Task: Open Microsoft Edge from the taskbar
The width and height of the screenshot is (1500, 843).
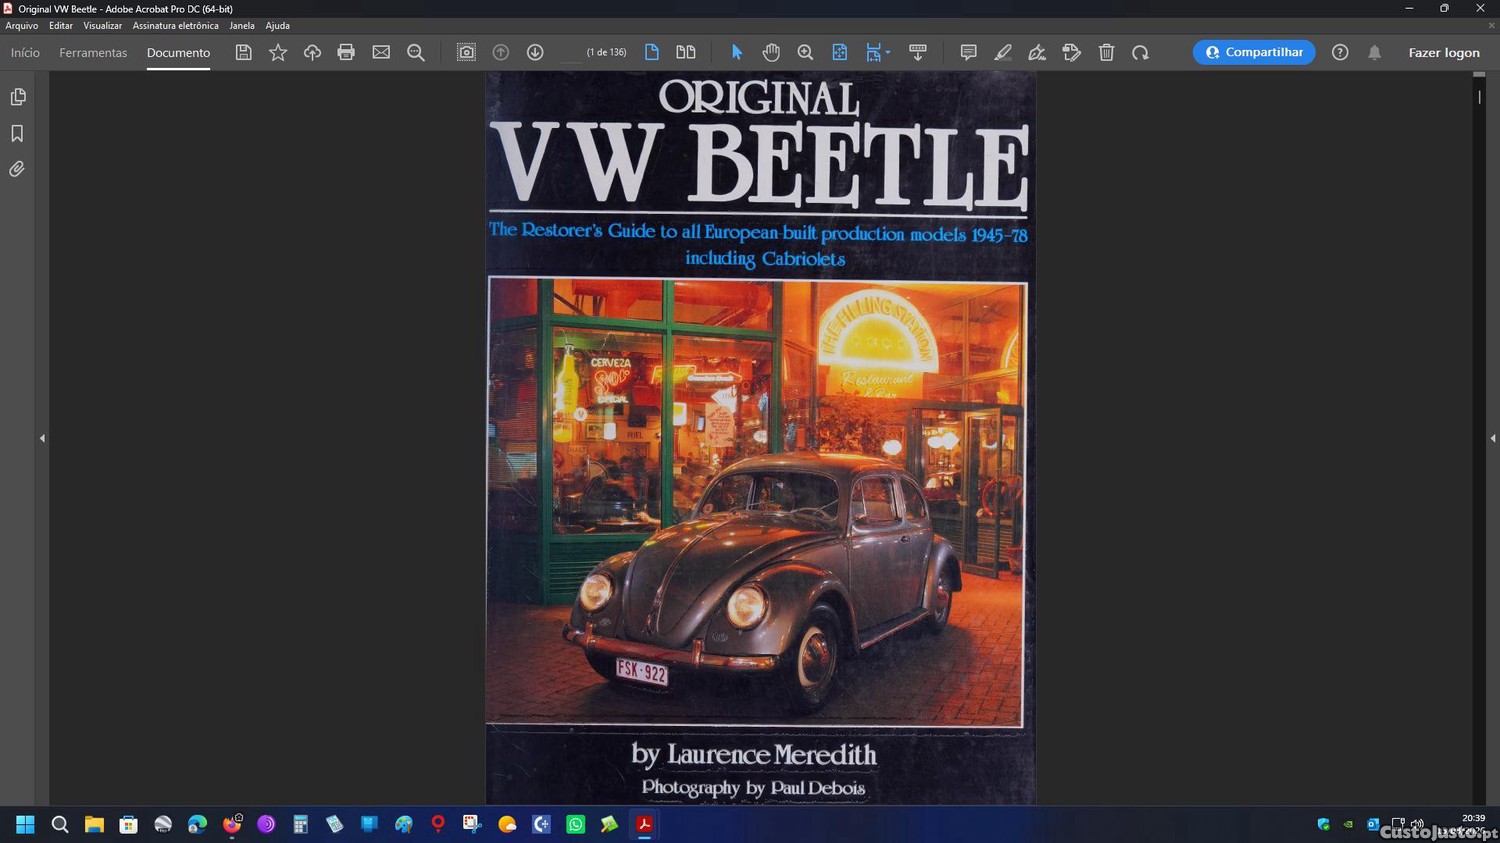Action: [197, 824]
